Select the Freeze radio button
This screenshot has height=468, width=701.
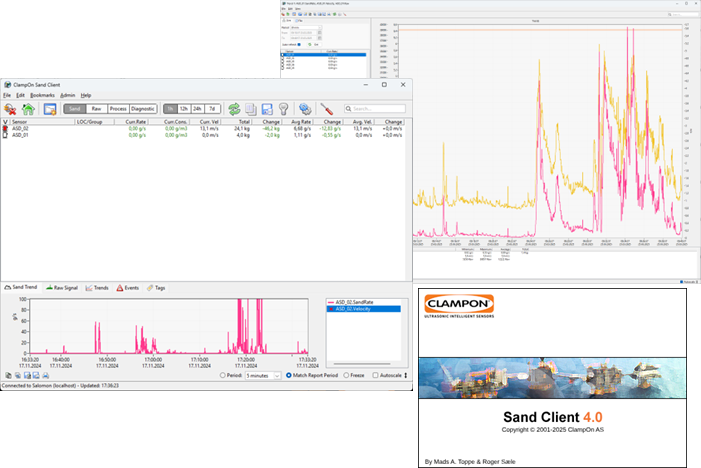(346, 375)
